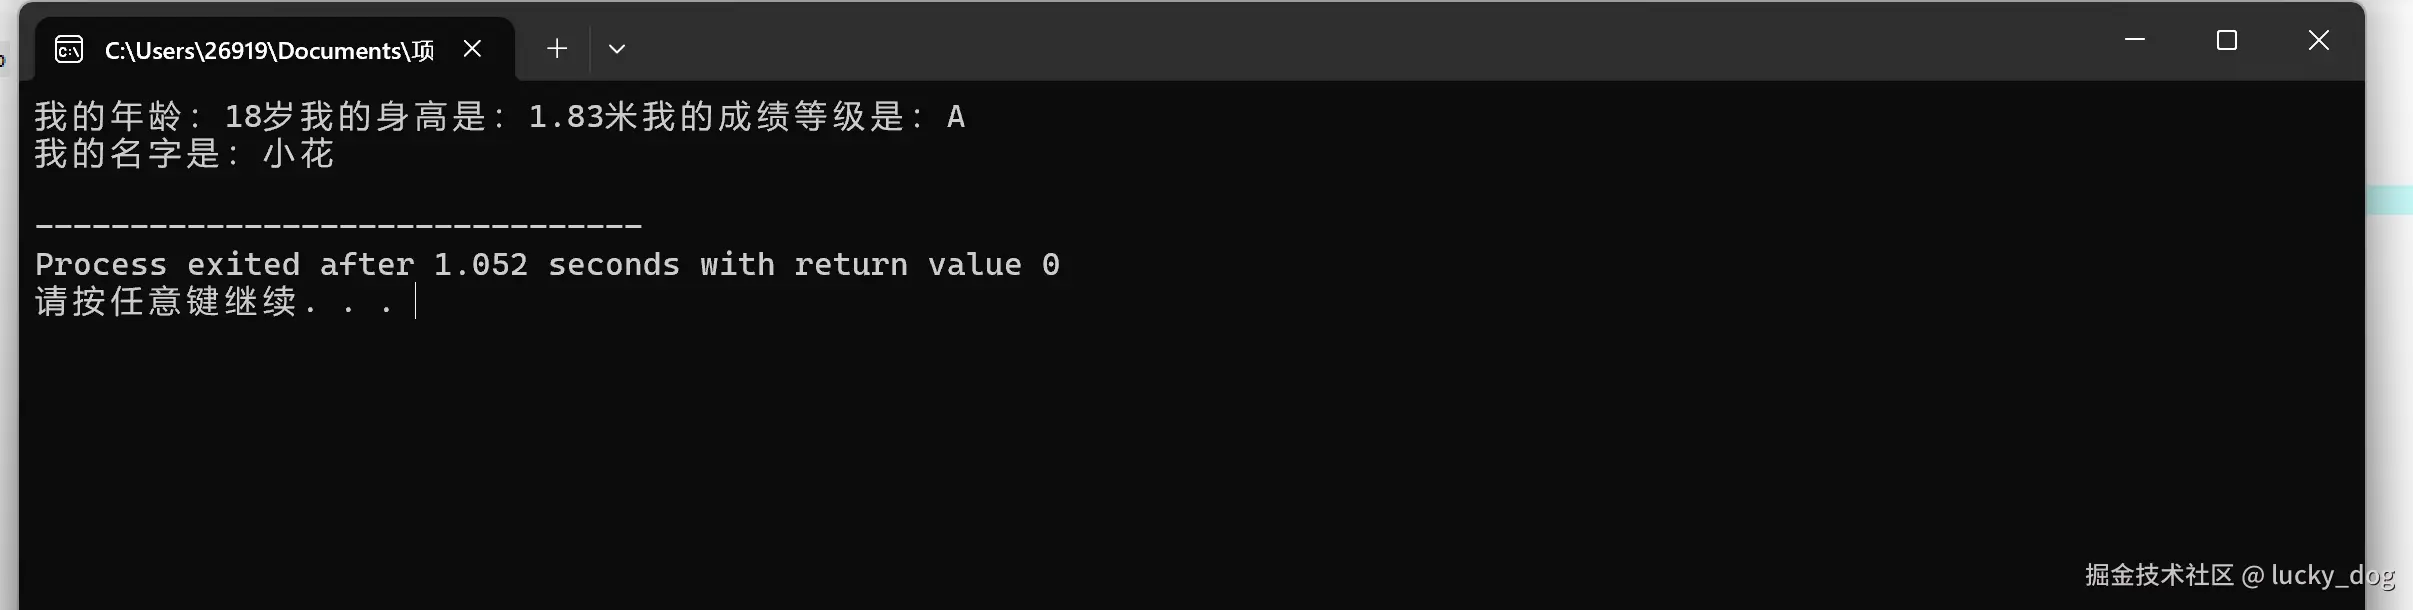Select the C:\Users\26919\Documents tab title

pos(269,50)
